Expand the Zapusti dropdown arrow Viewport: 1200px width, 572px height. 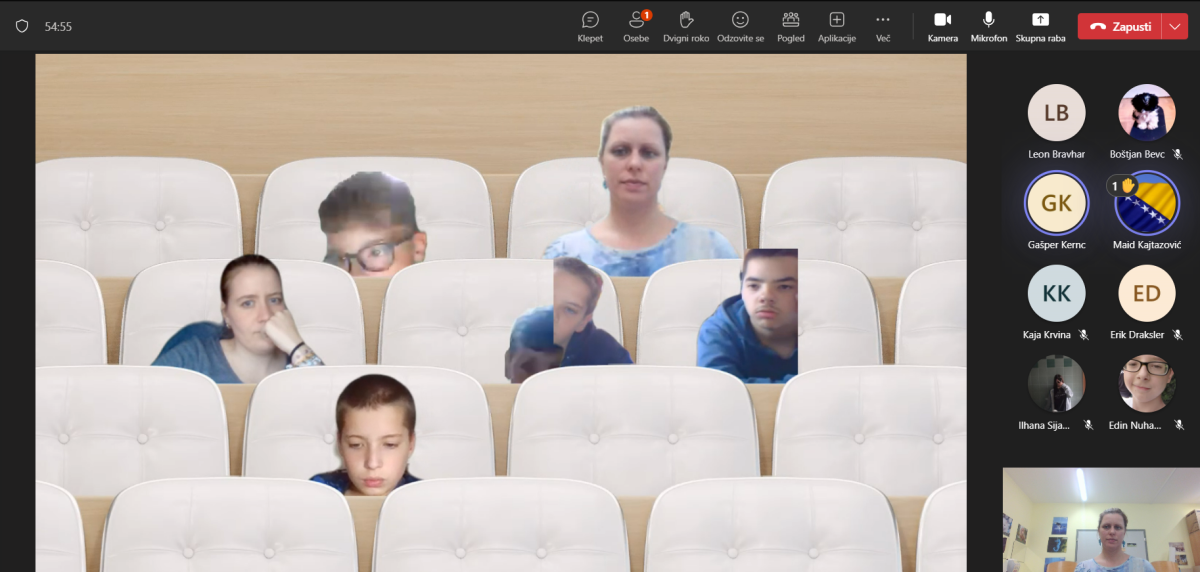click(1175, 27)
